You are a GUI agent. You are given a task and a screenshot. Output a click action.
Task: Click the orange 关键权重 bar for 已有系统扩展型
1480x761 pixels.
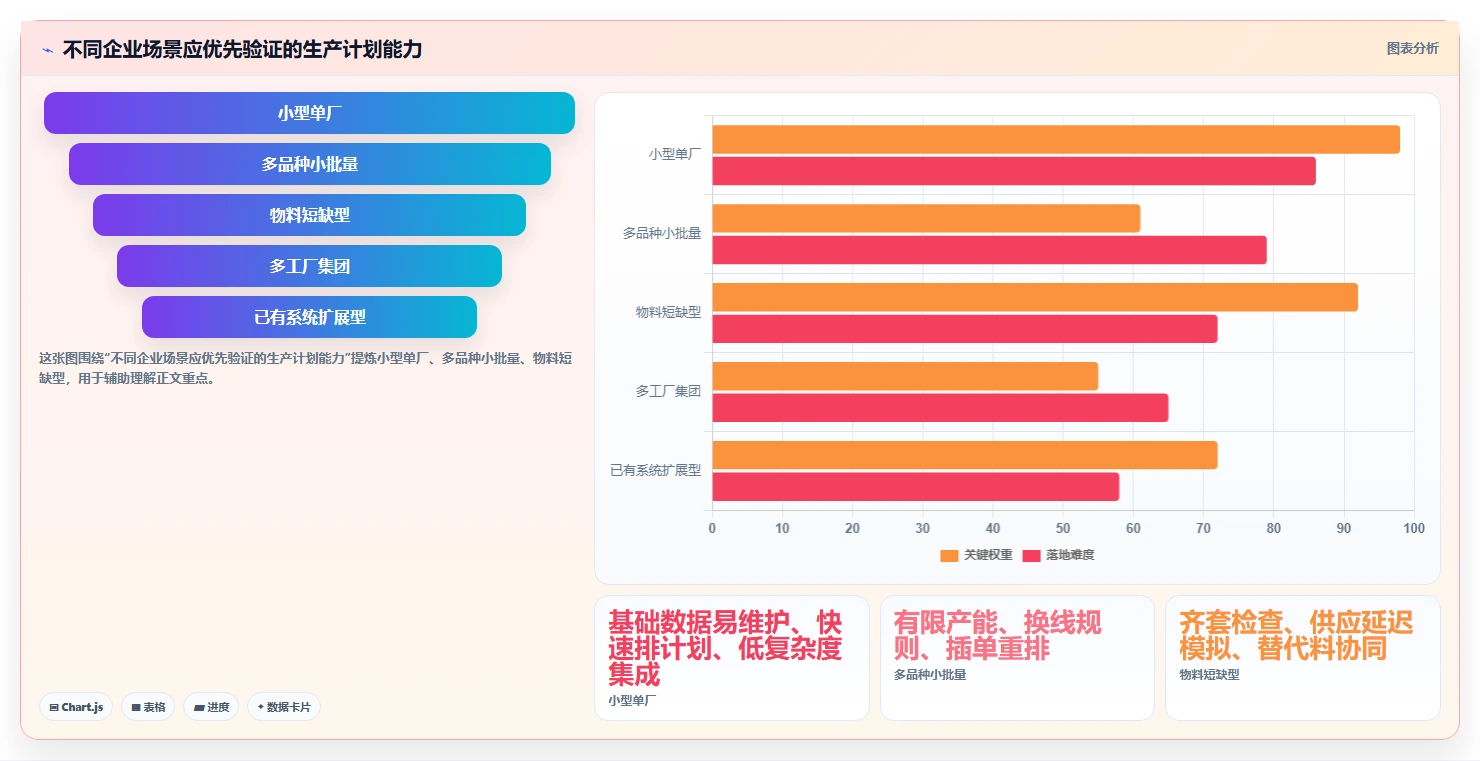[x=965, y=455]
